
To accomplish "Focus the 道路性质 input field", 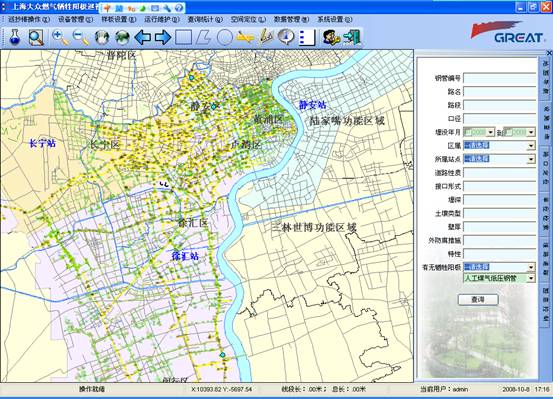I will click(x=500, y=173).
